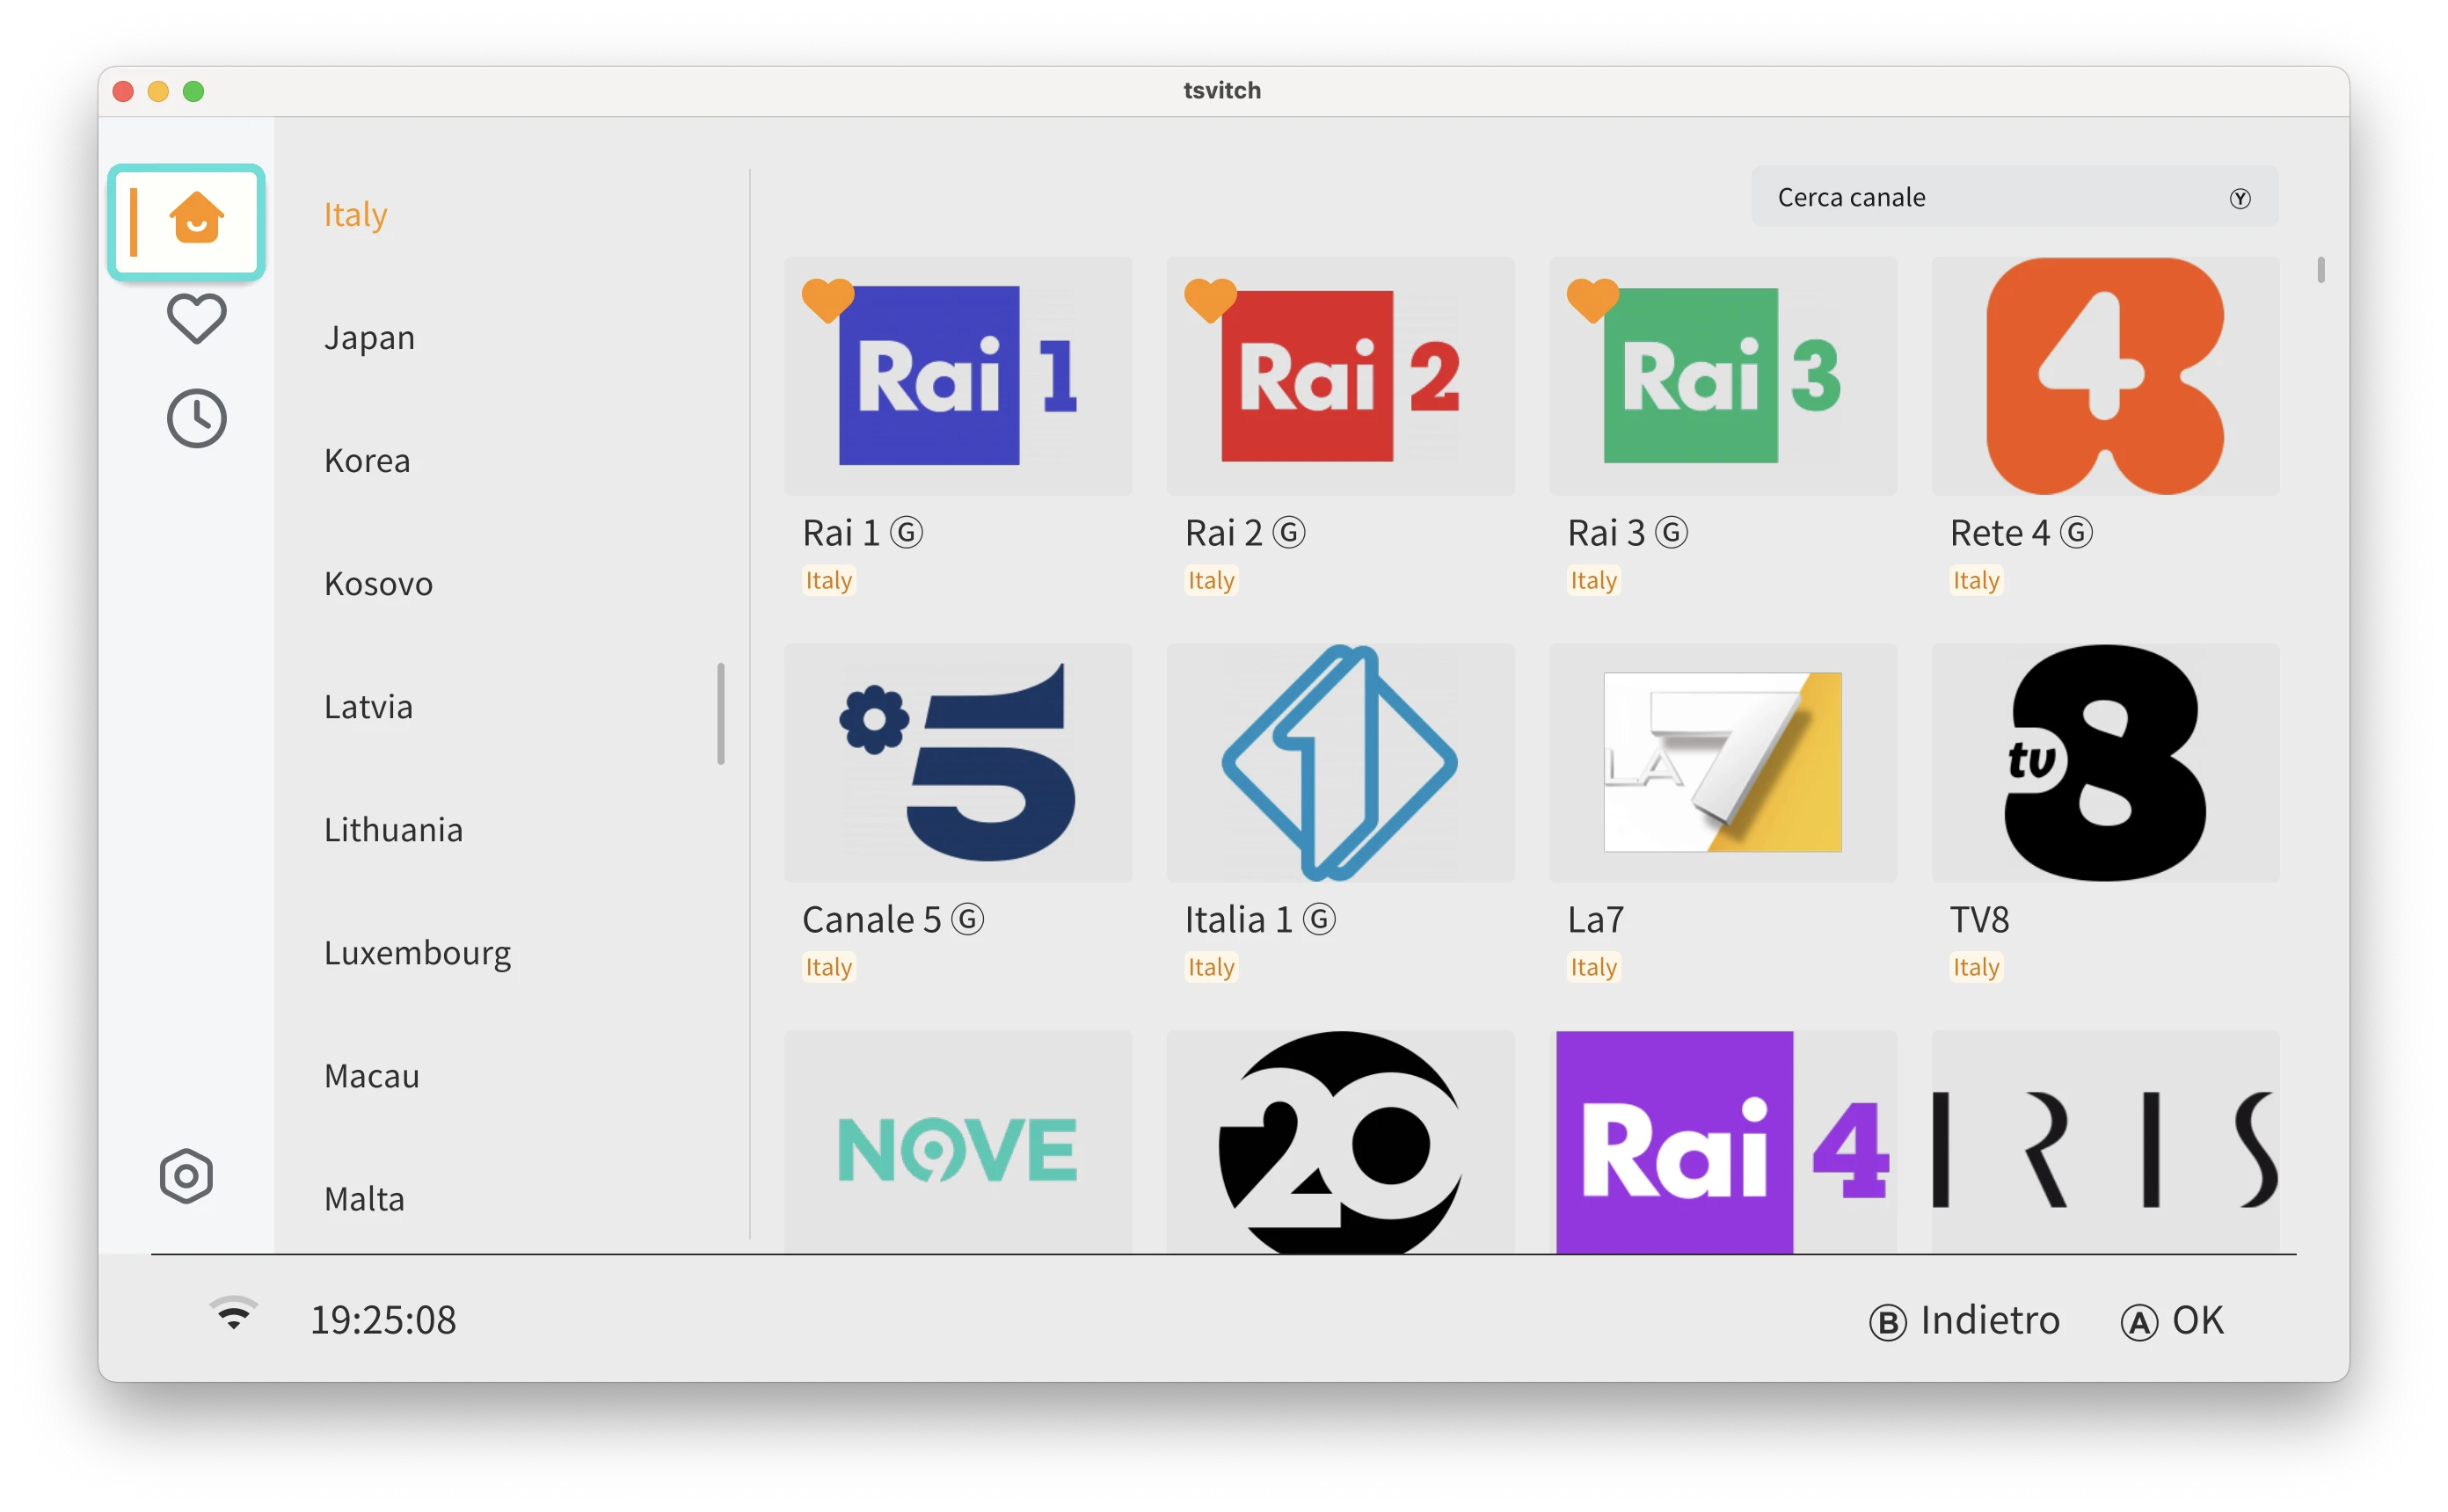Open the Rai 3 channel logo
The image size is (2448, 1512).
click(1722, 376)
